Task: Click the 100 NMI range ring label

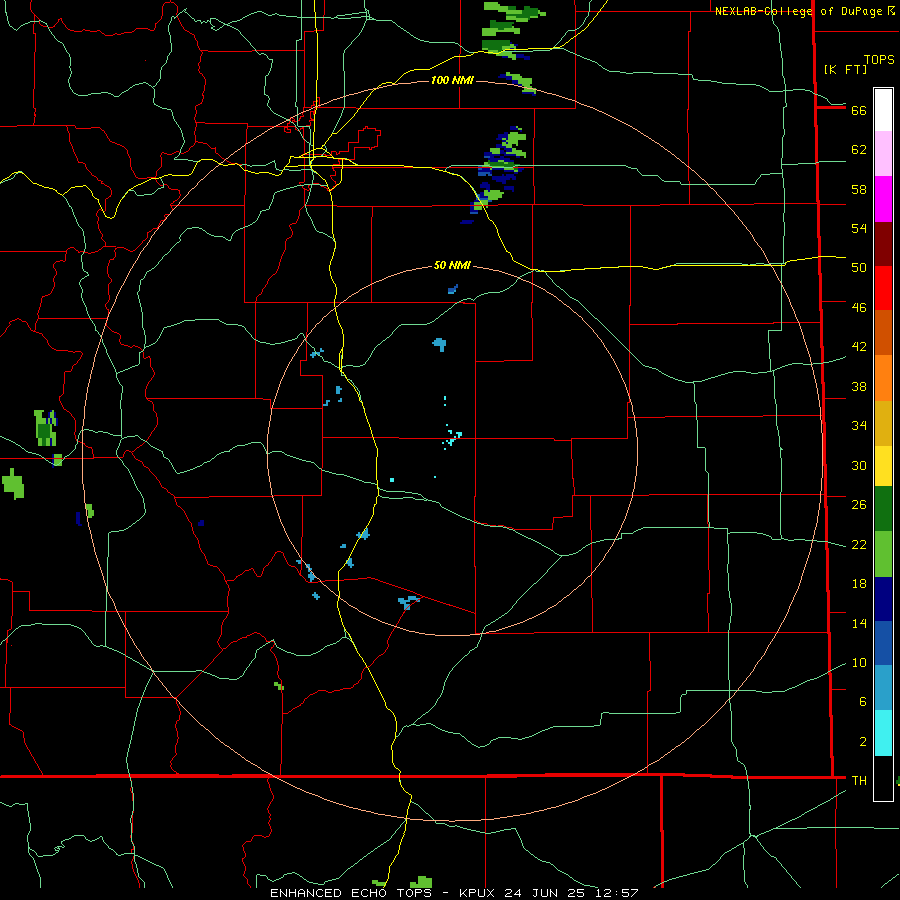Action: tap(452, 80)
